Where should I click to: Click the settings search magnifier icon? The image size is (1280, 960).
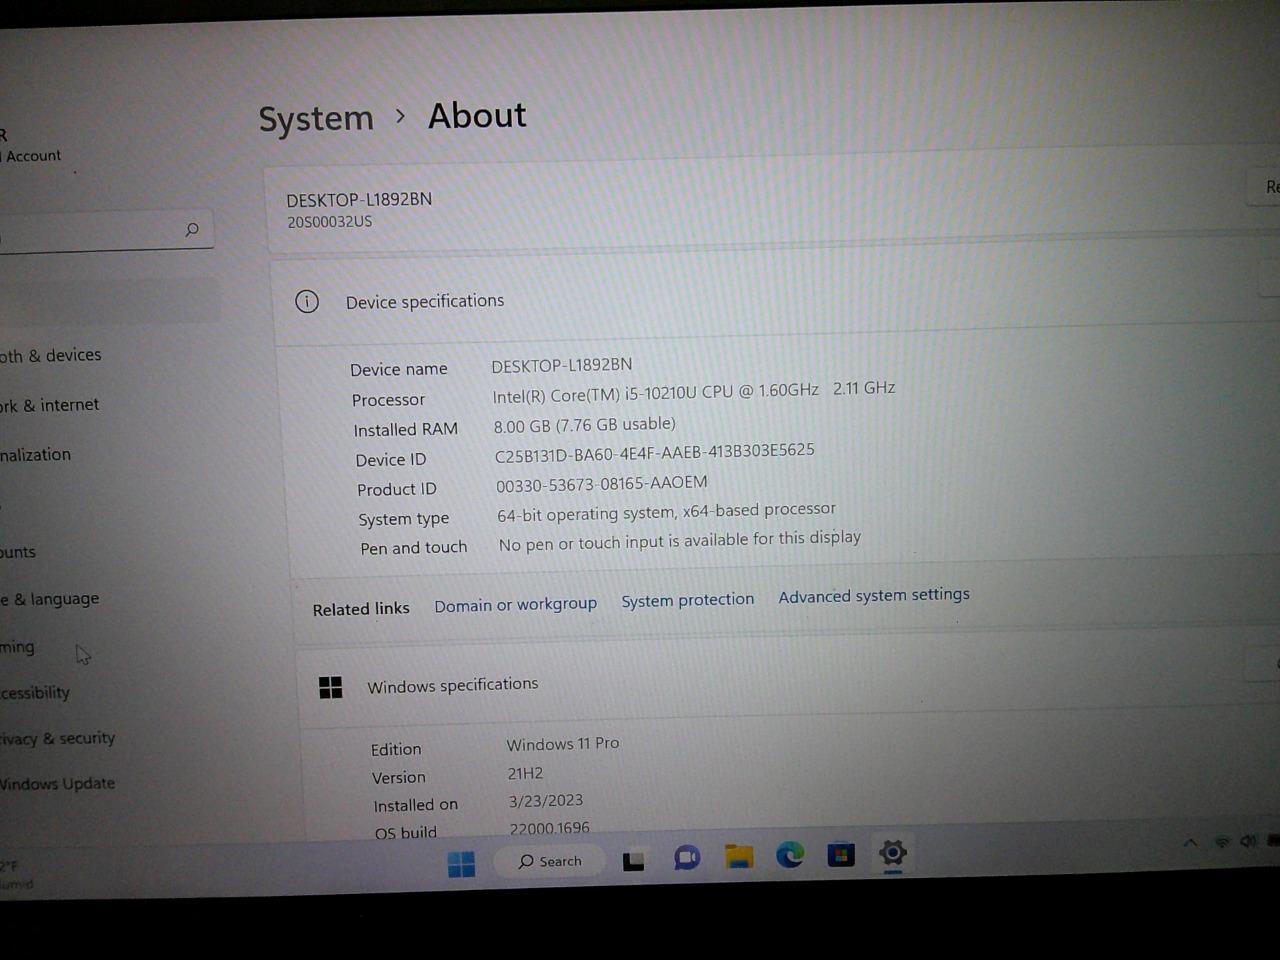click(192, 230)
